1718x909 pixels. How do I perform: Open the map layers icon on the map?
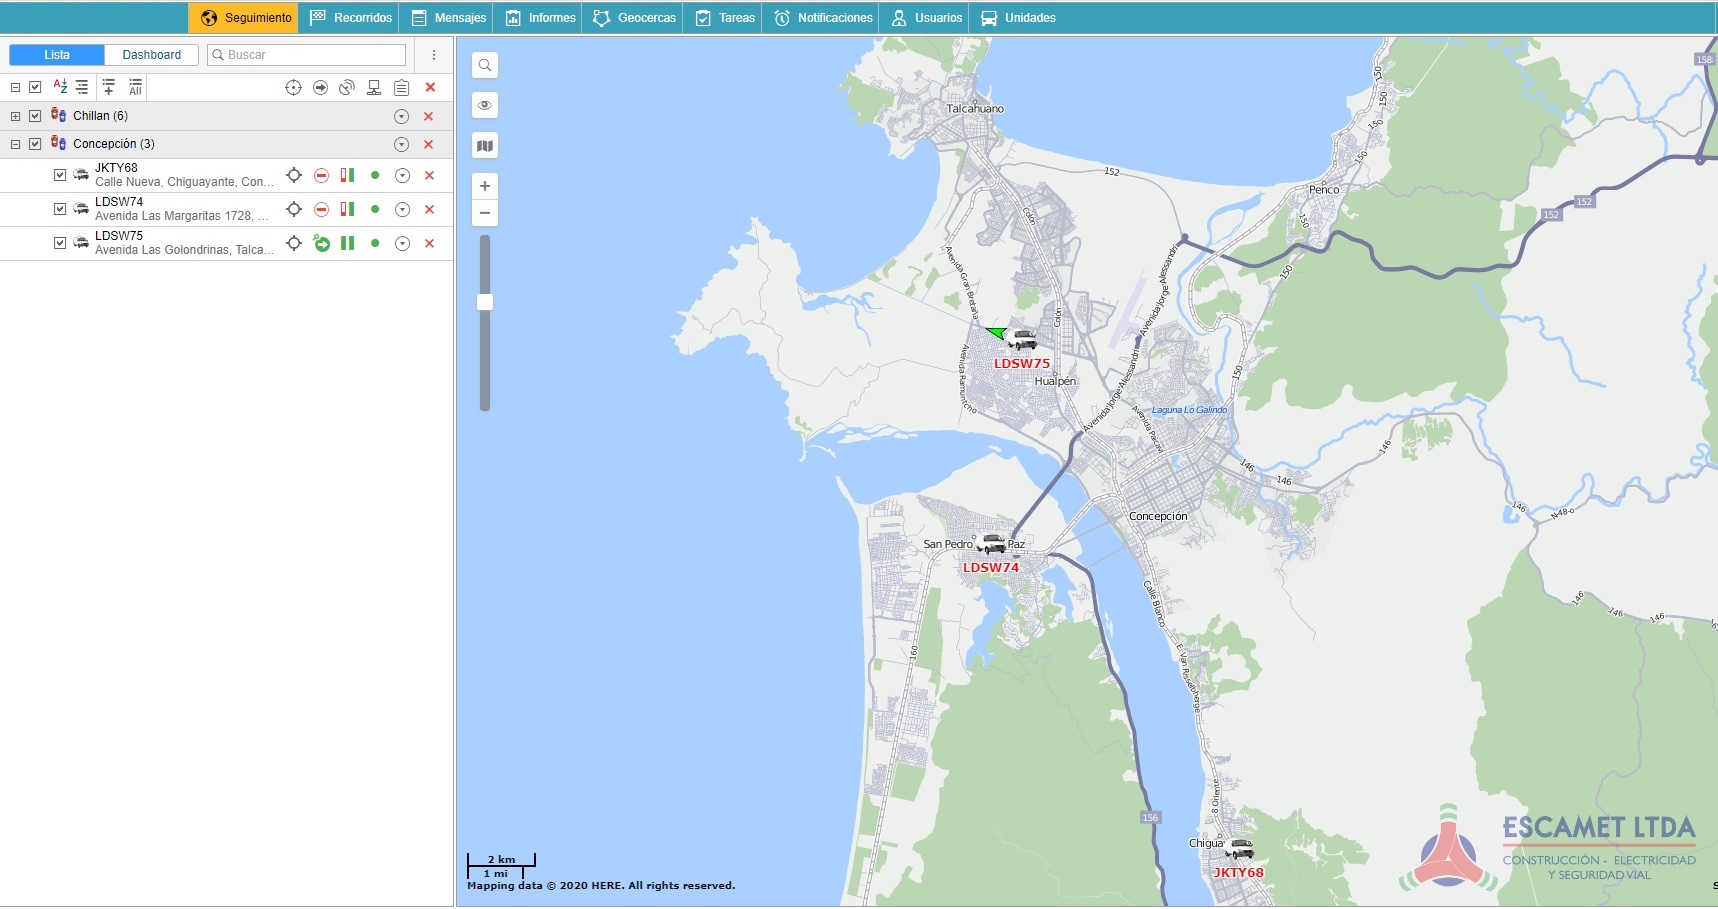coord(485,146)
